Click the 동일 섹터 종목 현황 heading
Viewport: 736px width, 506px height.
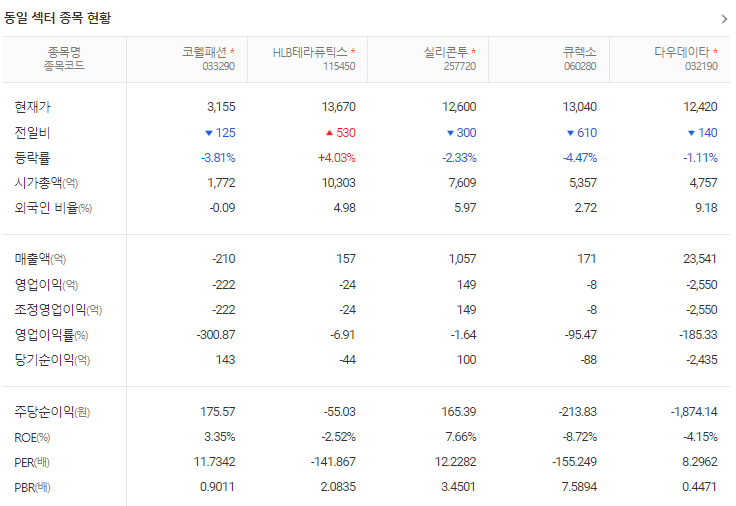pyautogui.click(x=57, y=18)
